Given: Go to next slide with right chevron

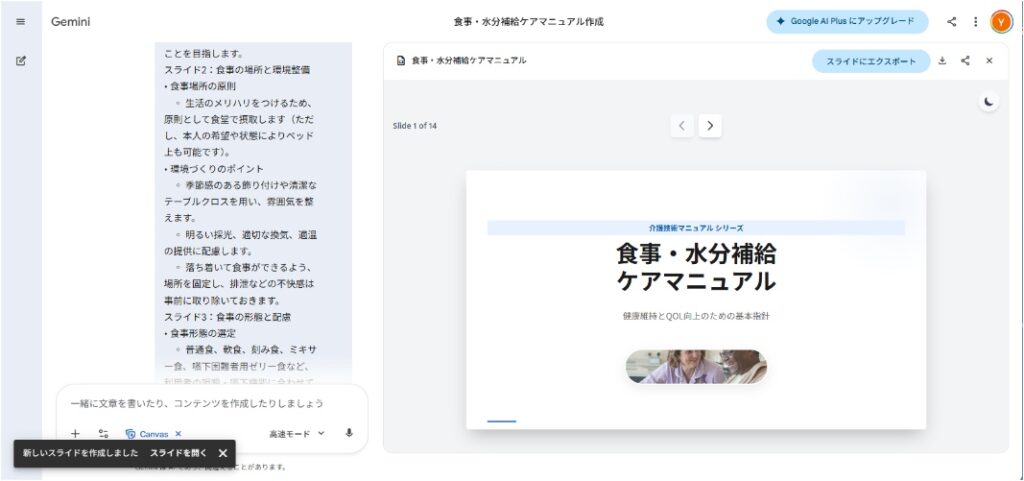Looking at the screenshot, I should pos(710,126).
